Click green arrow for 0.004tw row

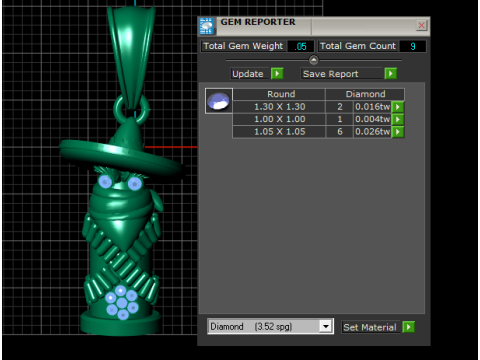click(398, 119)
